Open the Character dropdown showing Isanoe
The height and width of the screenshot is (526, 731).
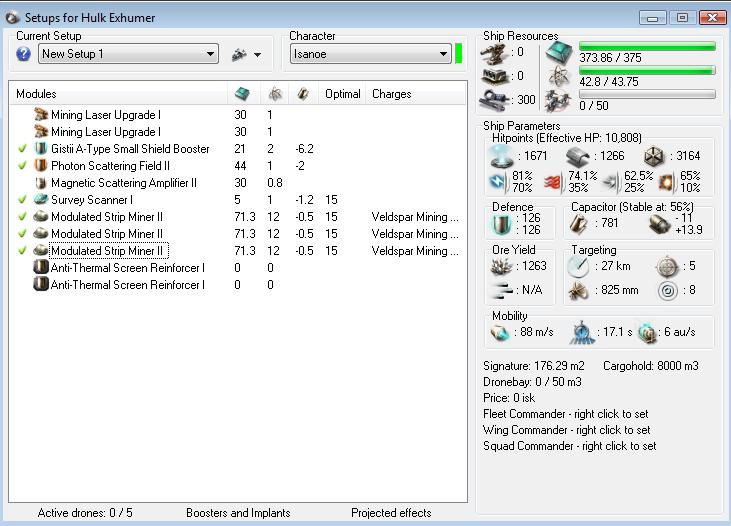371,54
